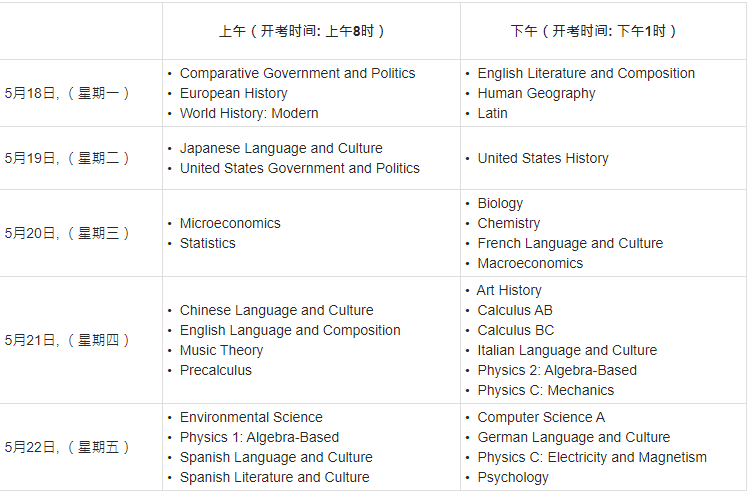
Task: Click the Macroeconomics exam entry
Action: pos(530,263)
